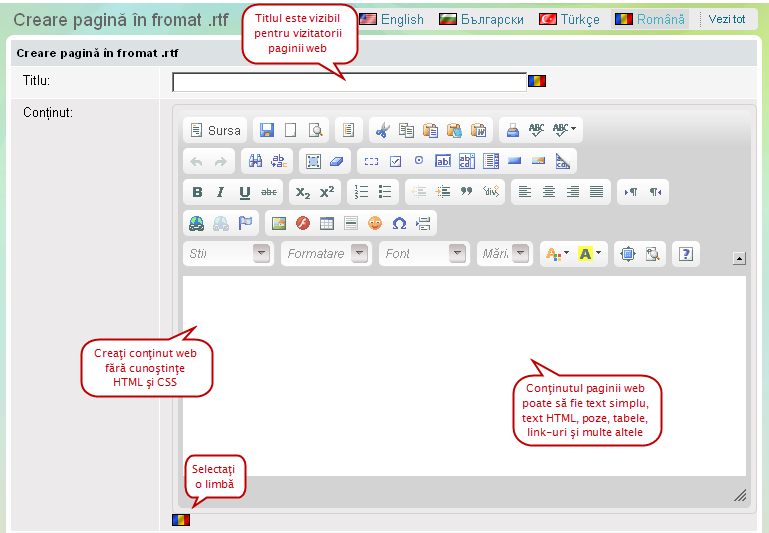Click the Sursa source button
This screenshot has height=533, width=769.
[215, 130]
